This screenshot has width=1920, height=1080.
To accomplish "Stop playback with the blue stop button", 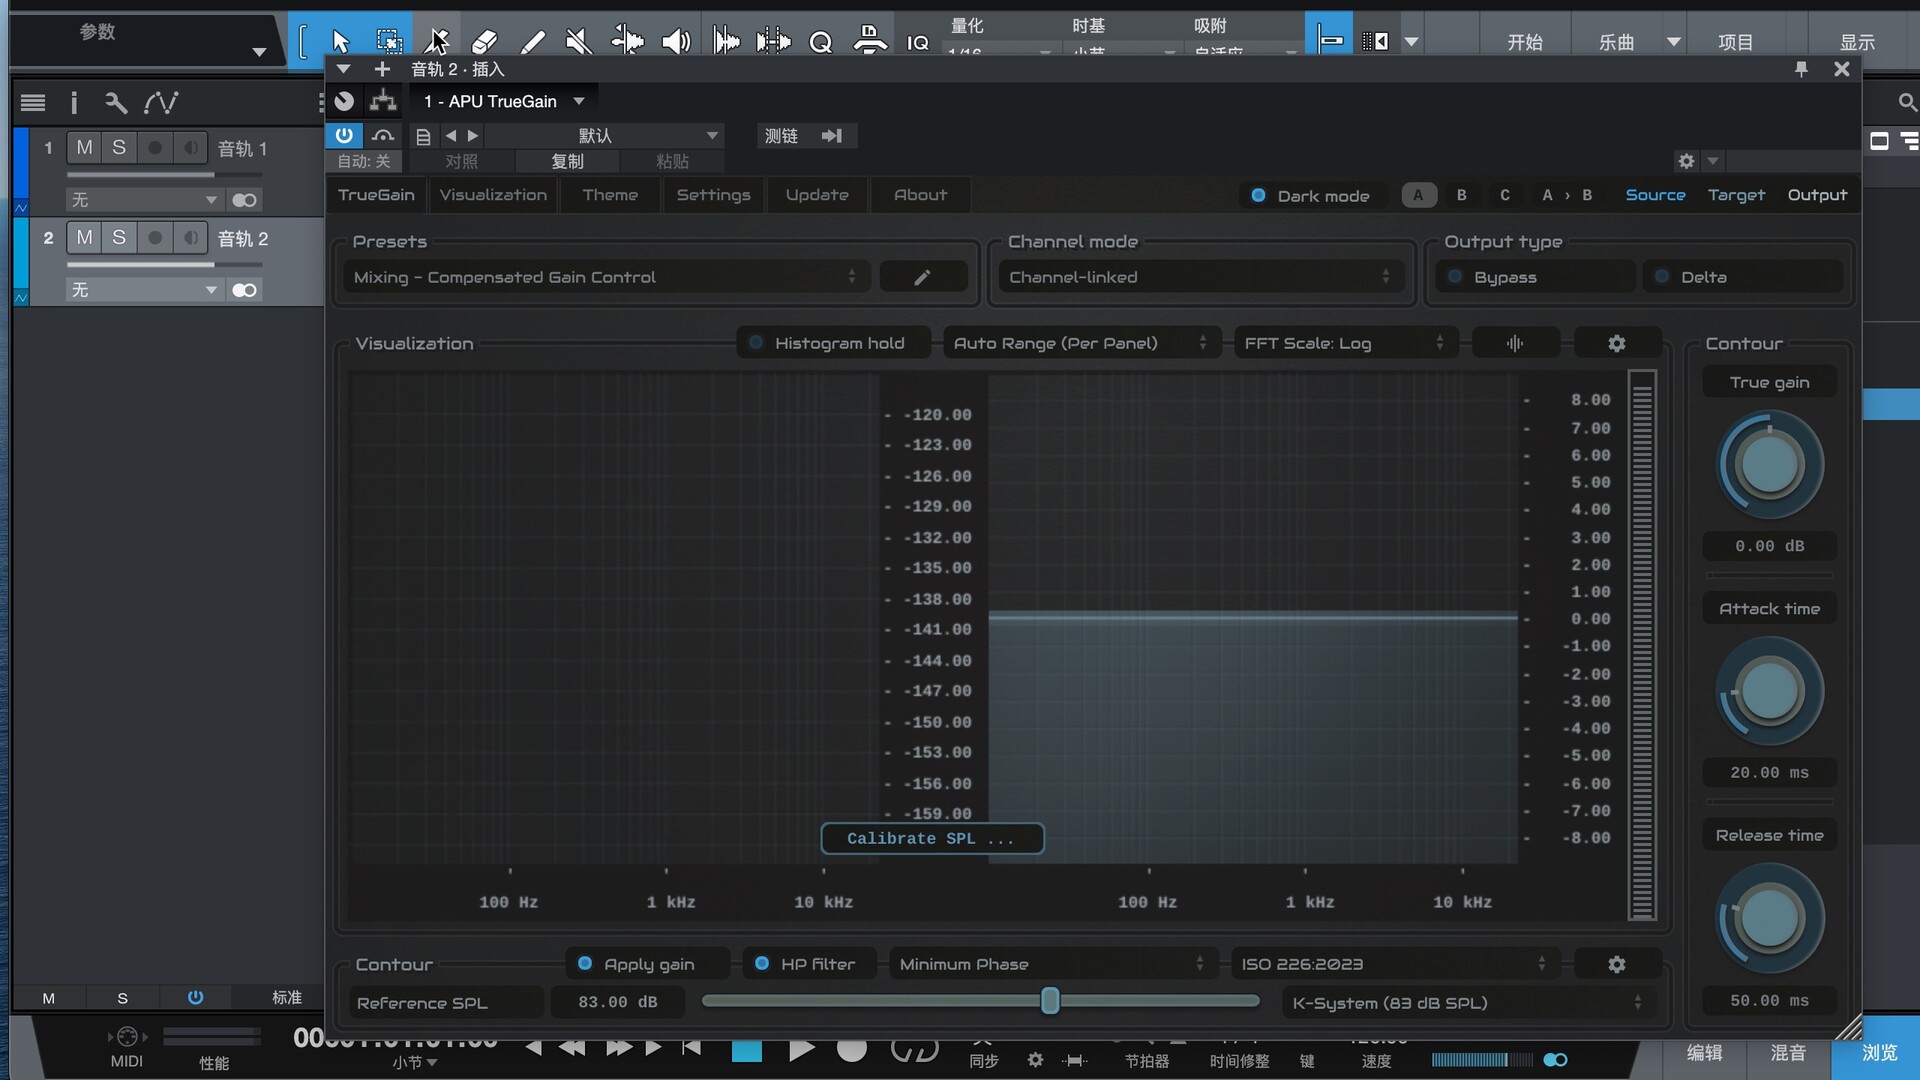I will (746, 1050).
